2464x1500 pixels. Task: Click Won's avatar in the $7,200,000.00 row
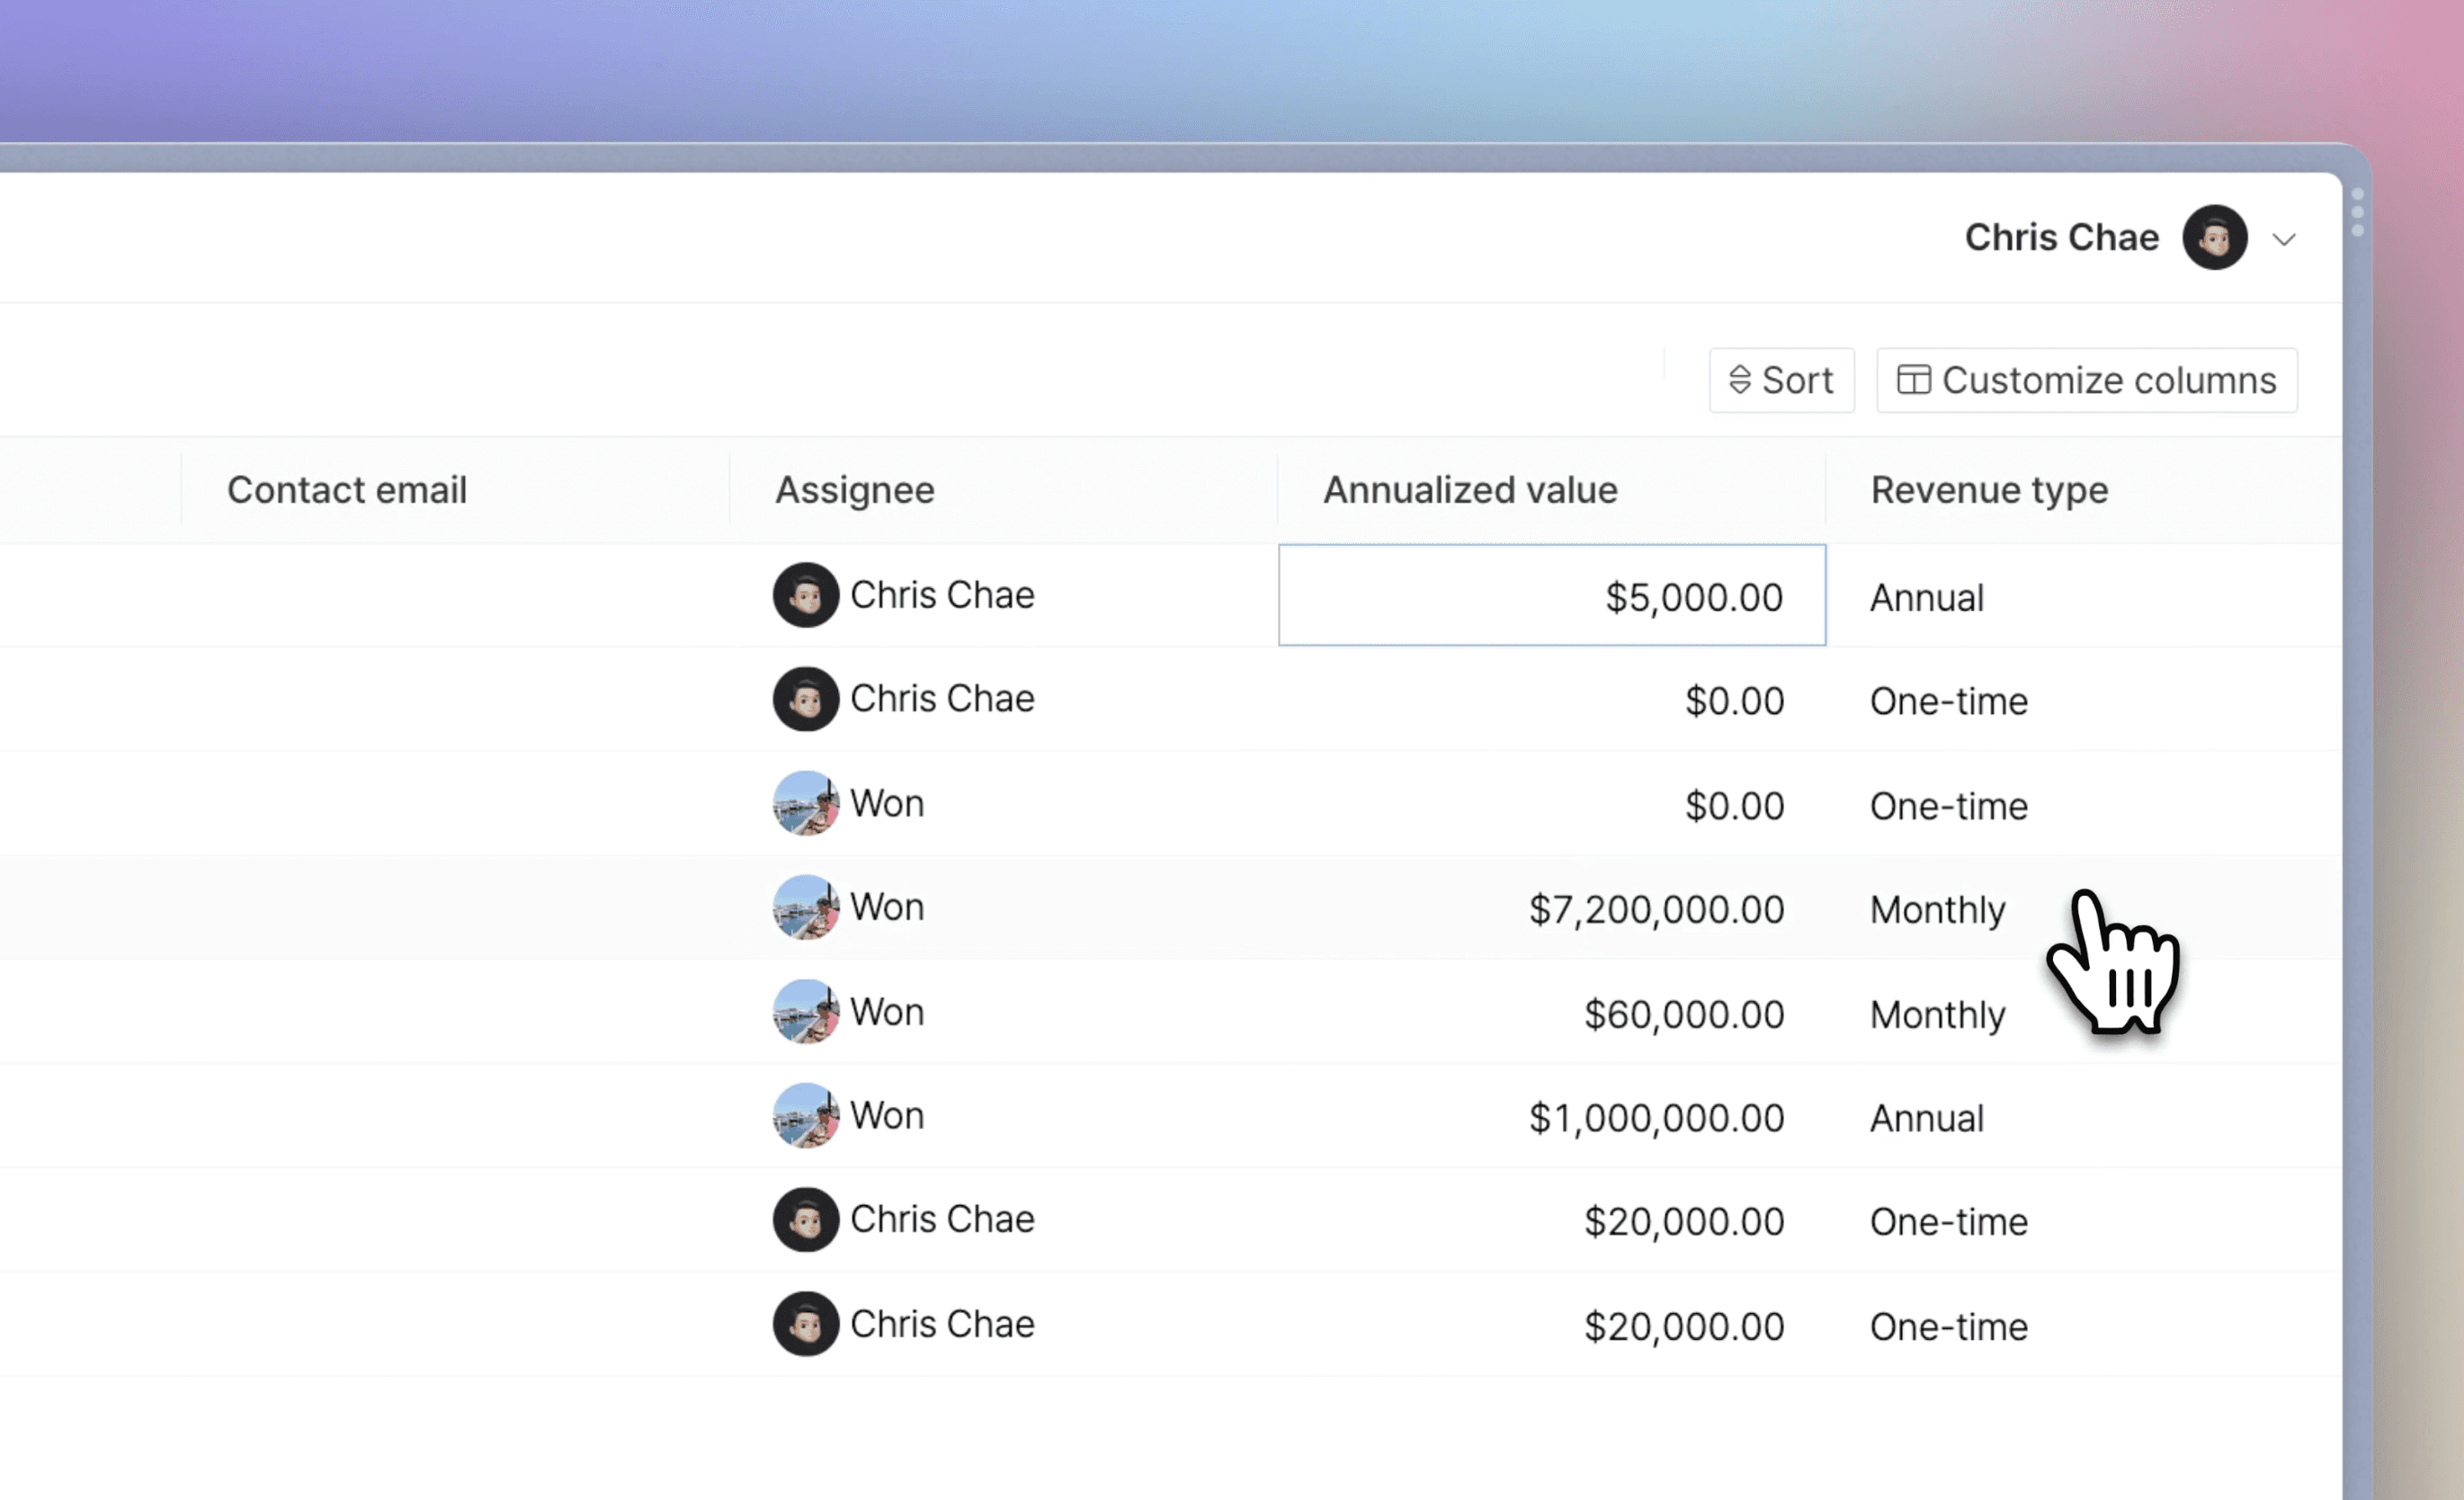pos(805,907)
